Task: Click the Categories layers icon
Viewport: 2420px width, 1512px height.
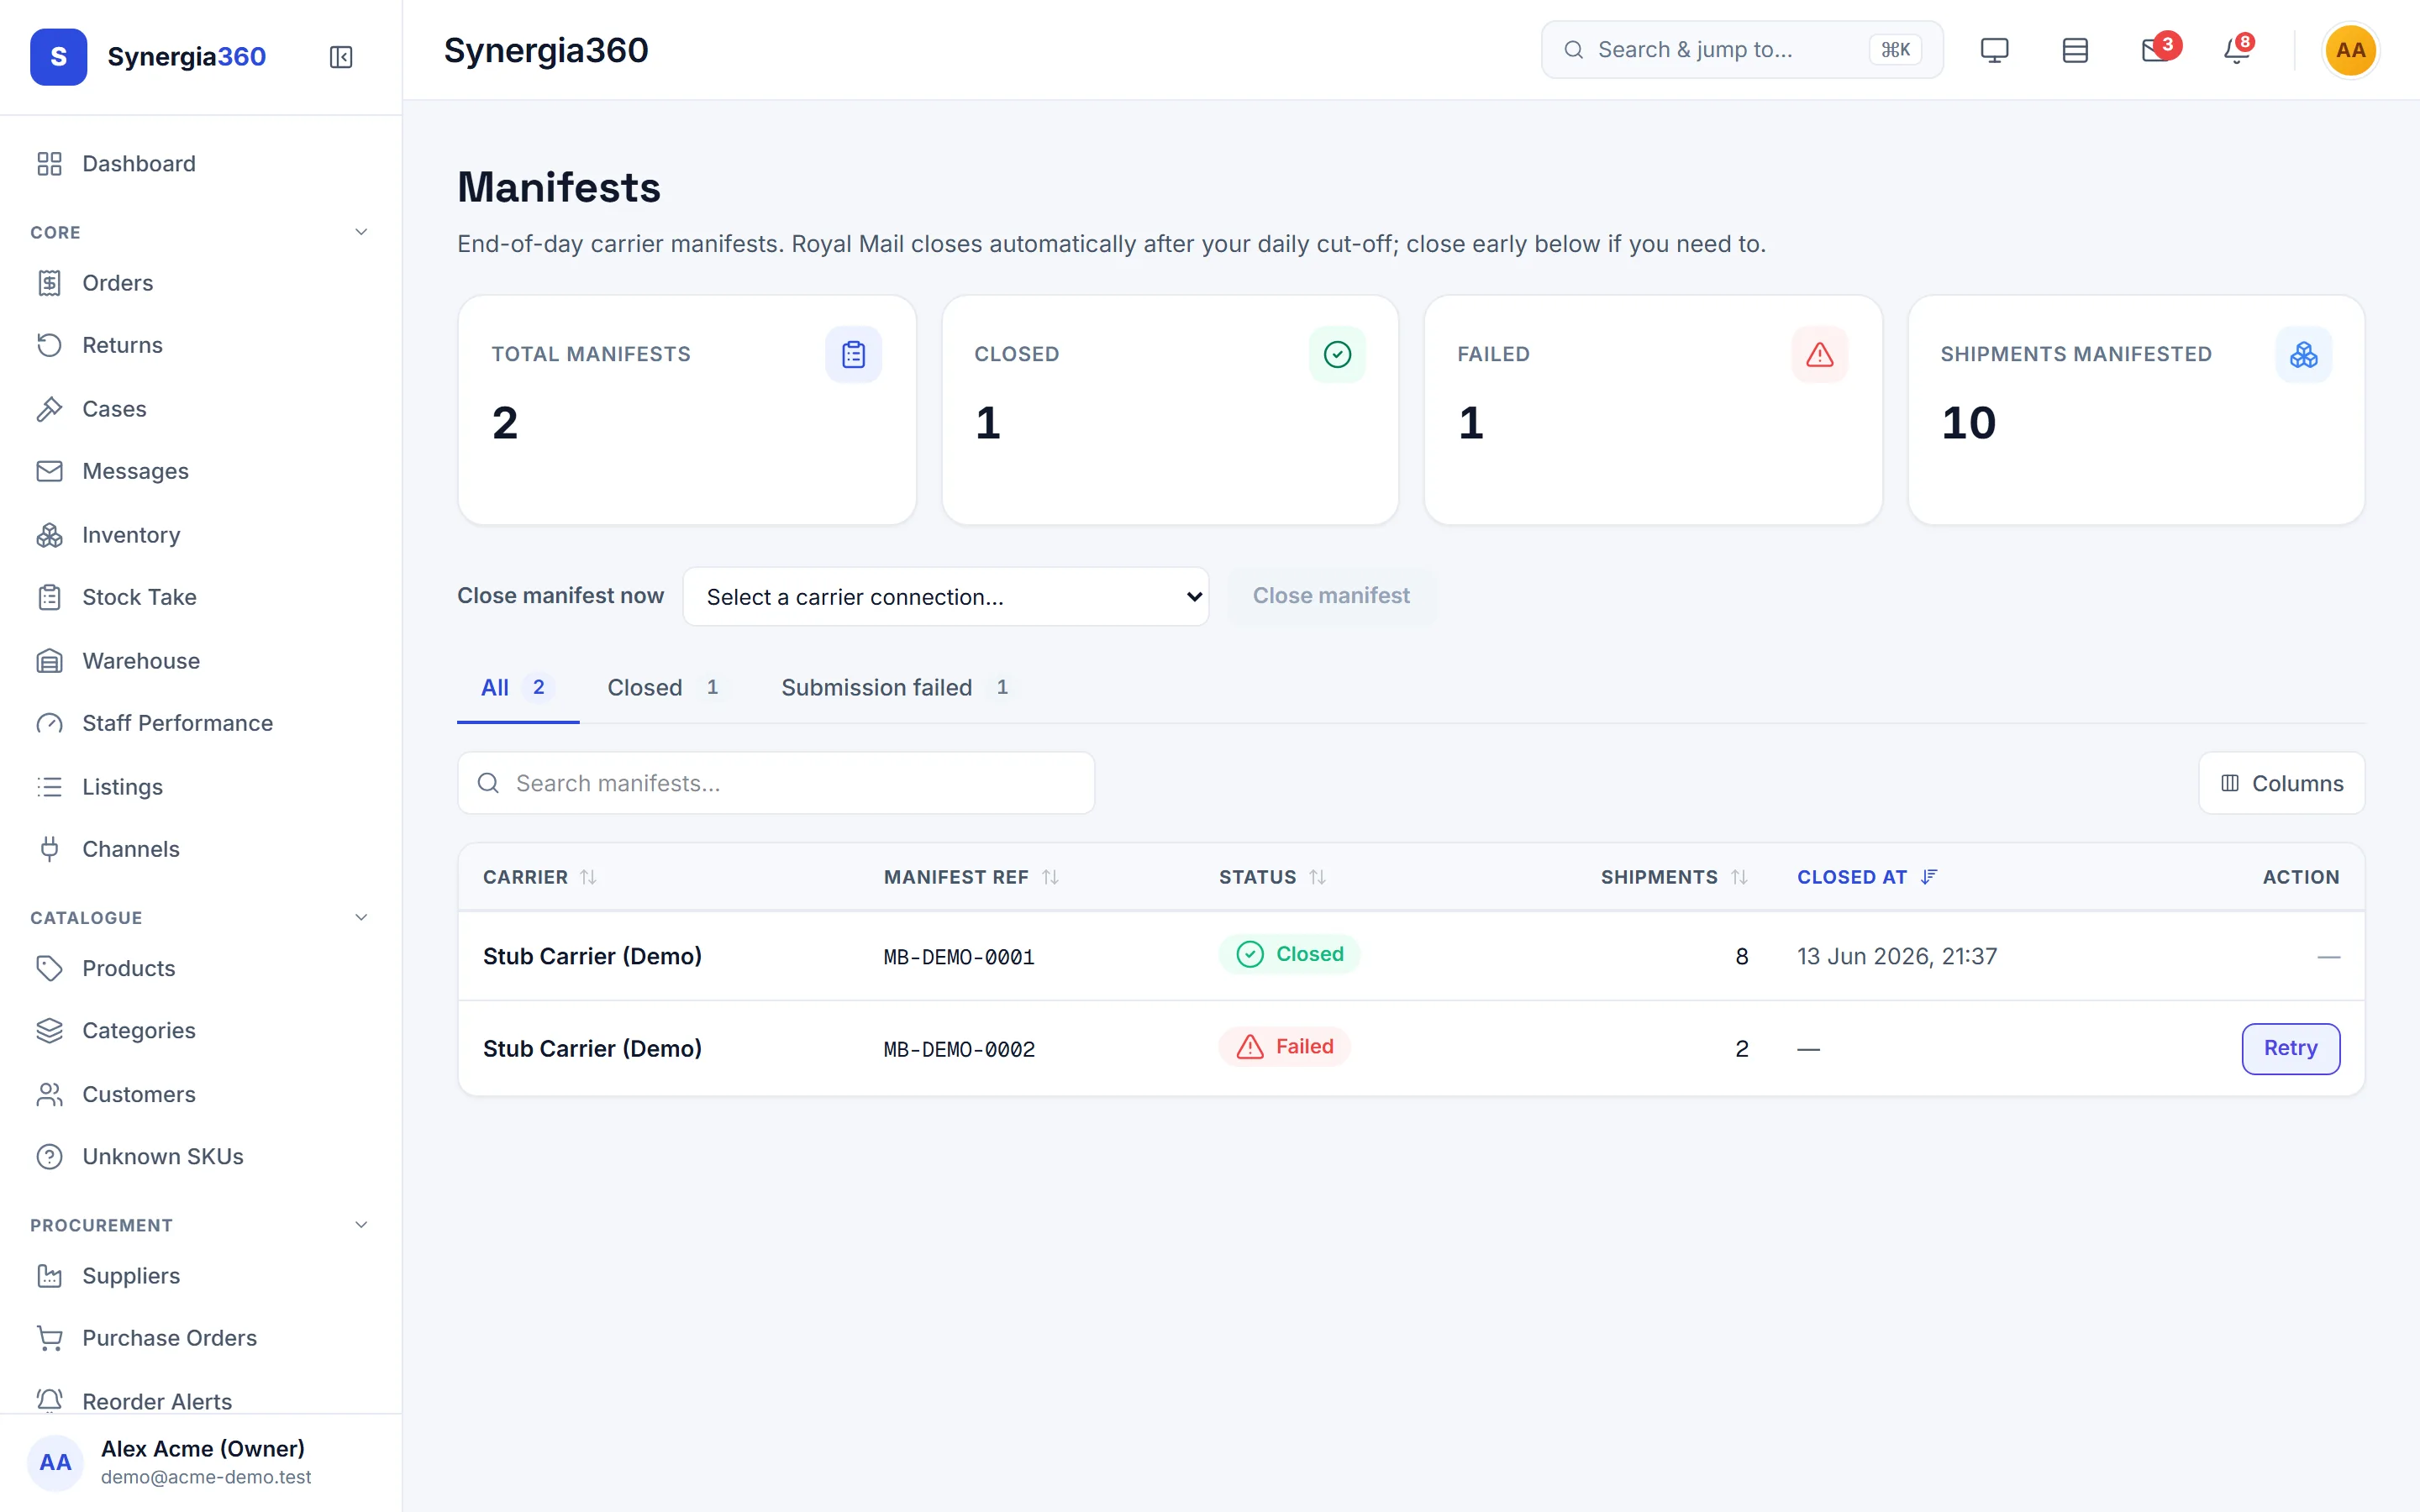Action: tap(49, 1030)
